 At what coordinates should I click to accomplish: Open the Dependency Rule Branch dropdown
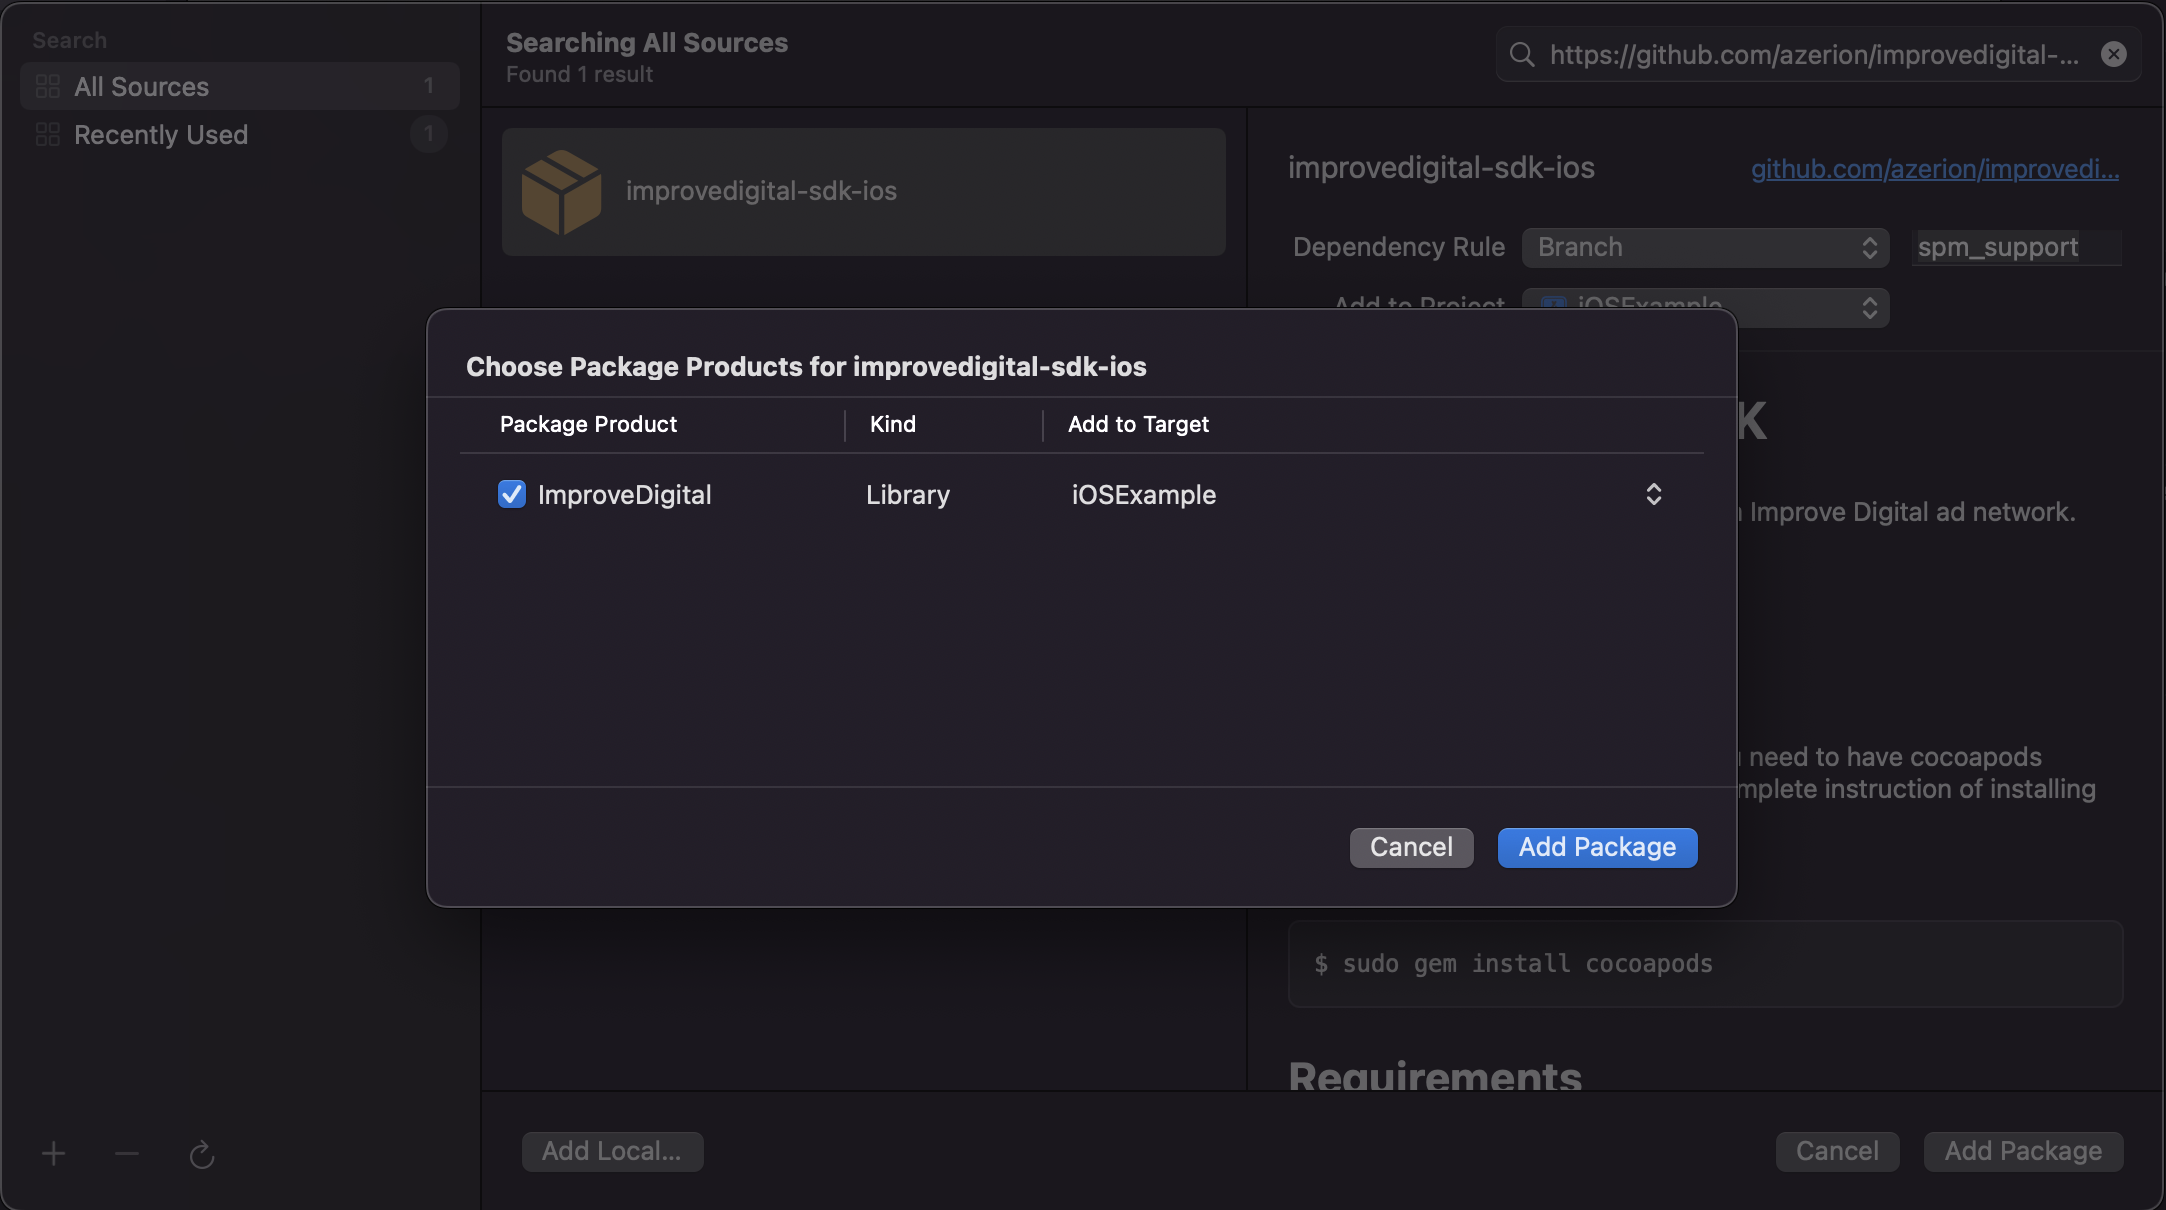pos(1706,247)
